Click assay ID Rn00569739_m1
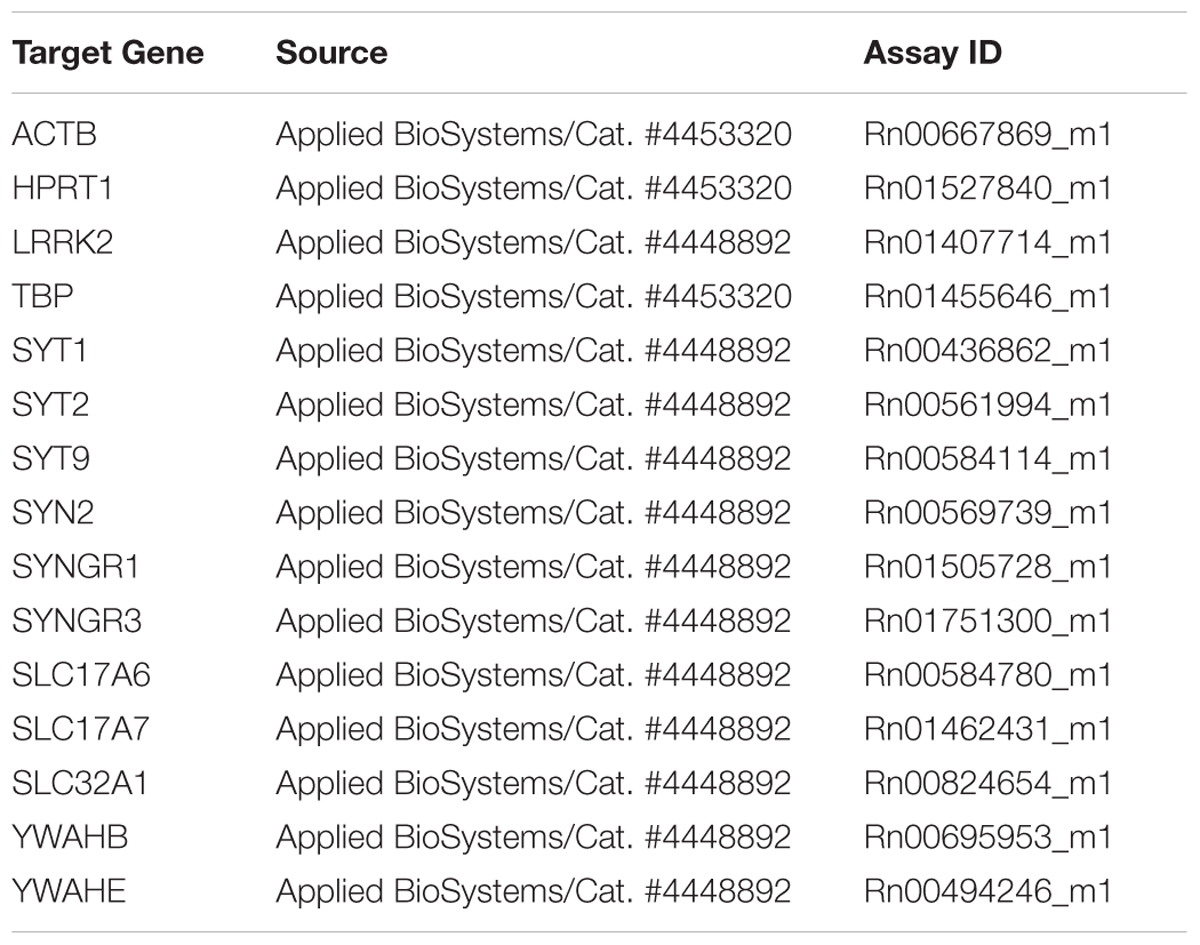Viewport: 1200px width, 945px height. [x=988, y=513]
